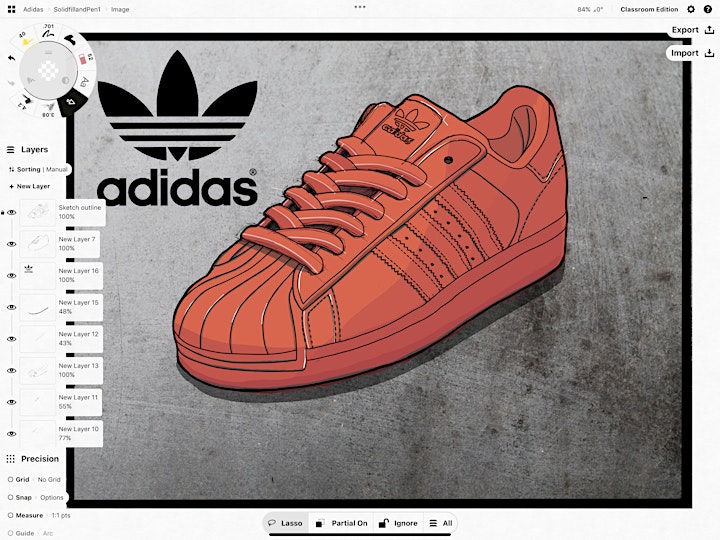The width and height of the screenshot is (720, 540).
Task: Click the open padlock icon beside Ignore
Action: click(383, 523)
